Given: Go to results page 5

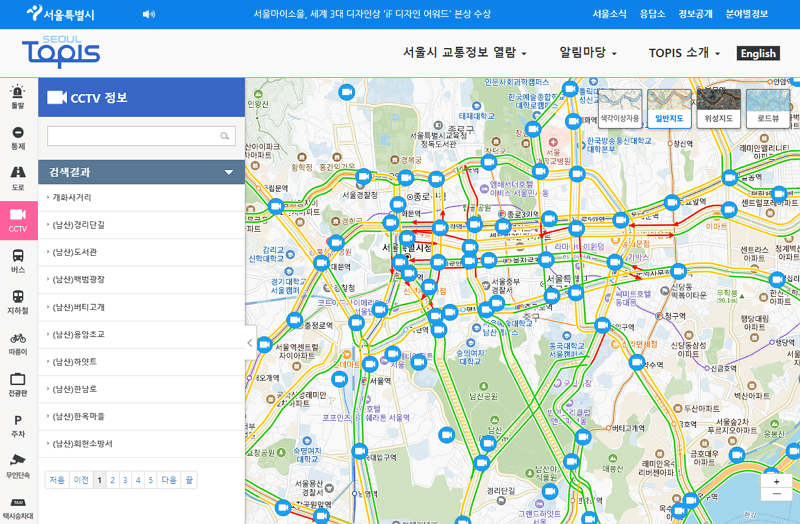Looking at the screenshot, I should tap(151, 480).
